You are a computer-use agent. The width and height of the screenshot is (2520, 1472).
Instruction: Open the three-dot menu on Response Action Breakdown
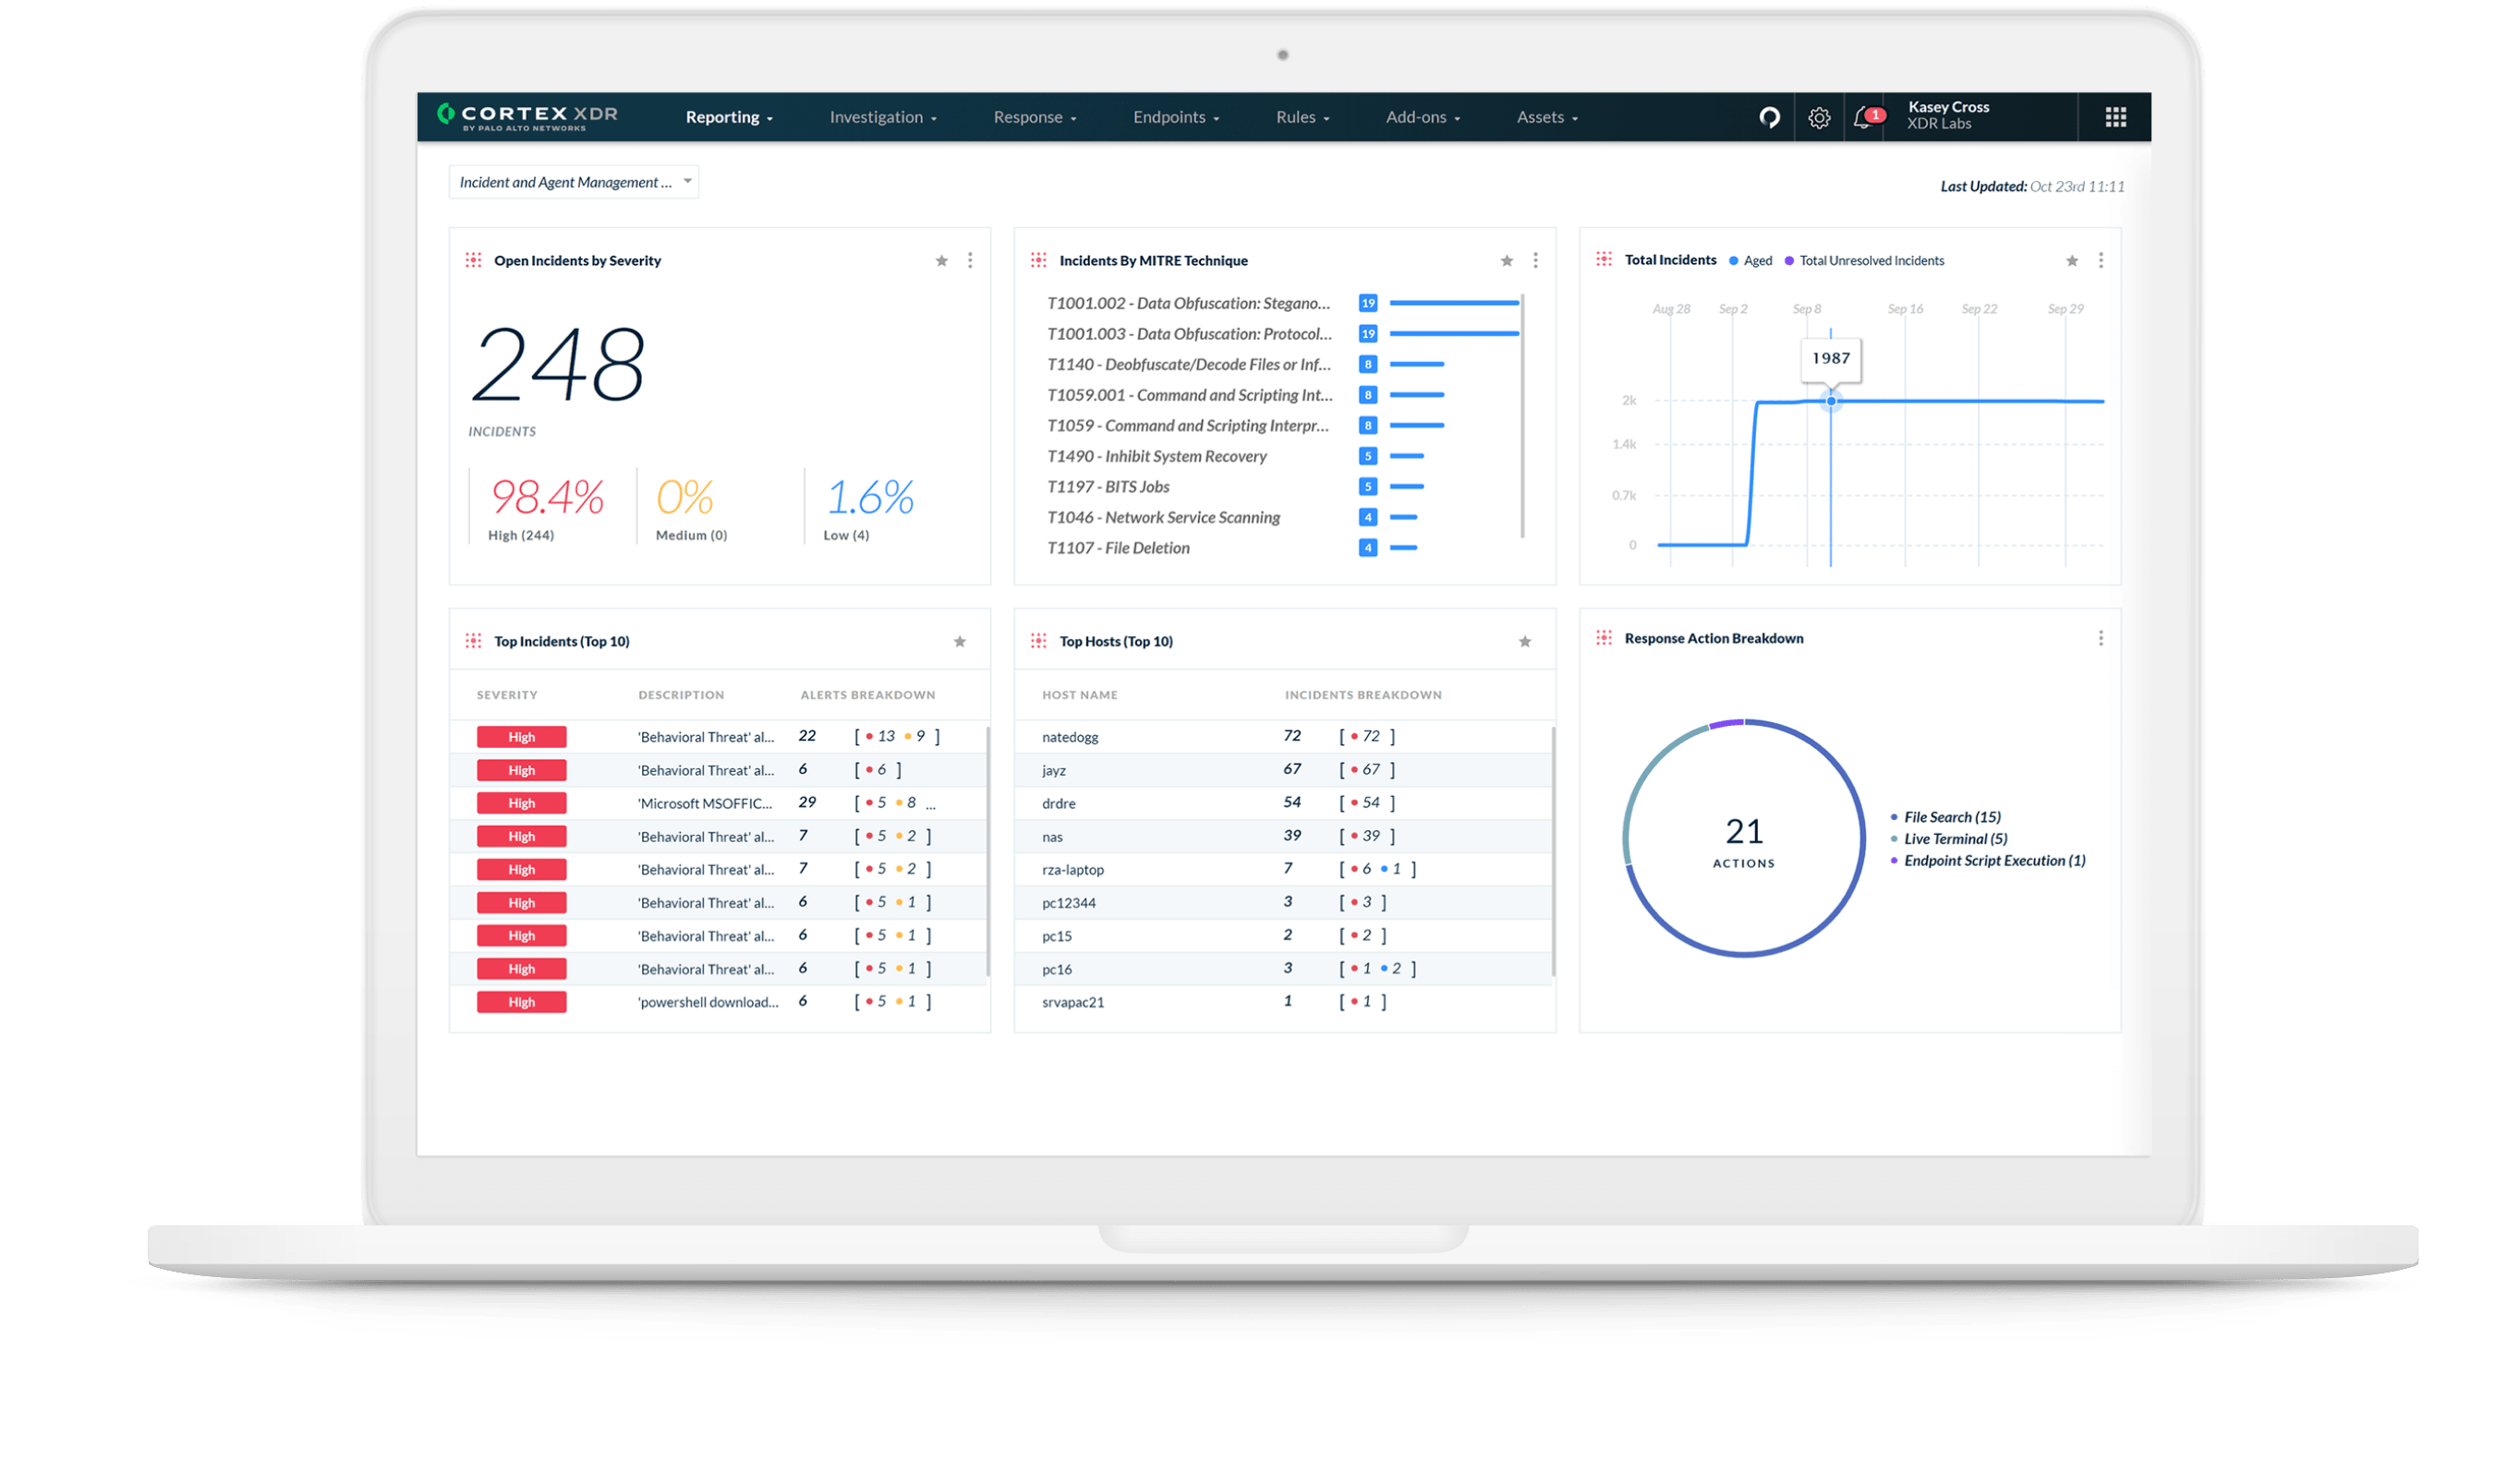point(2101,637)
